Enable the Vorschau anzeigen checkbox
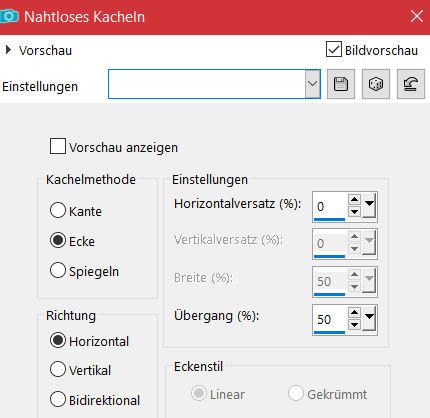Viewport: 430px width, 418px height. [58, 146]
